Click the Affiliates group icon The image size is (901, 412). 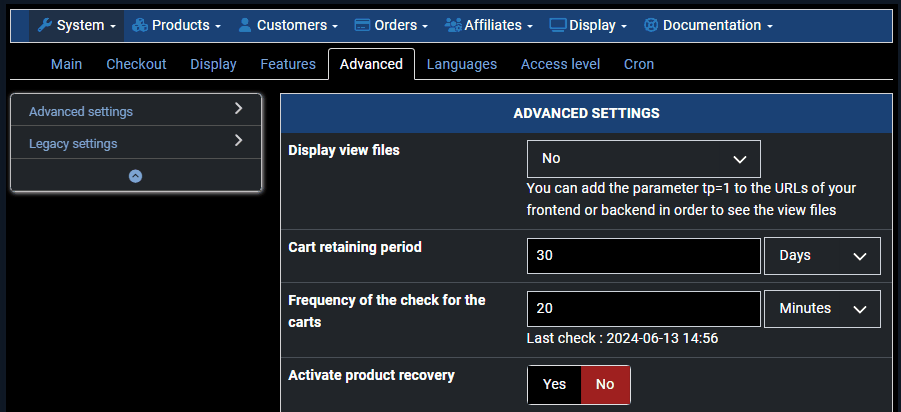point(453,25)
